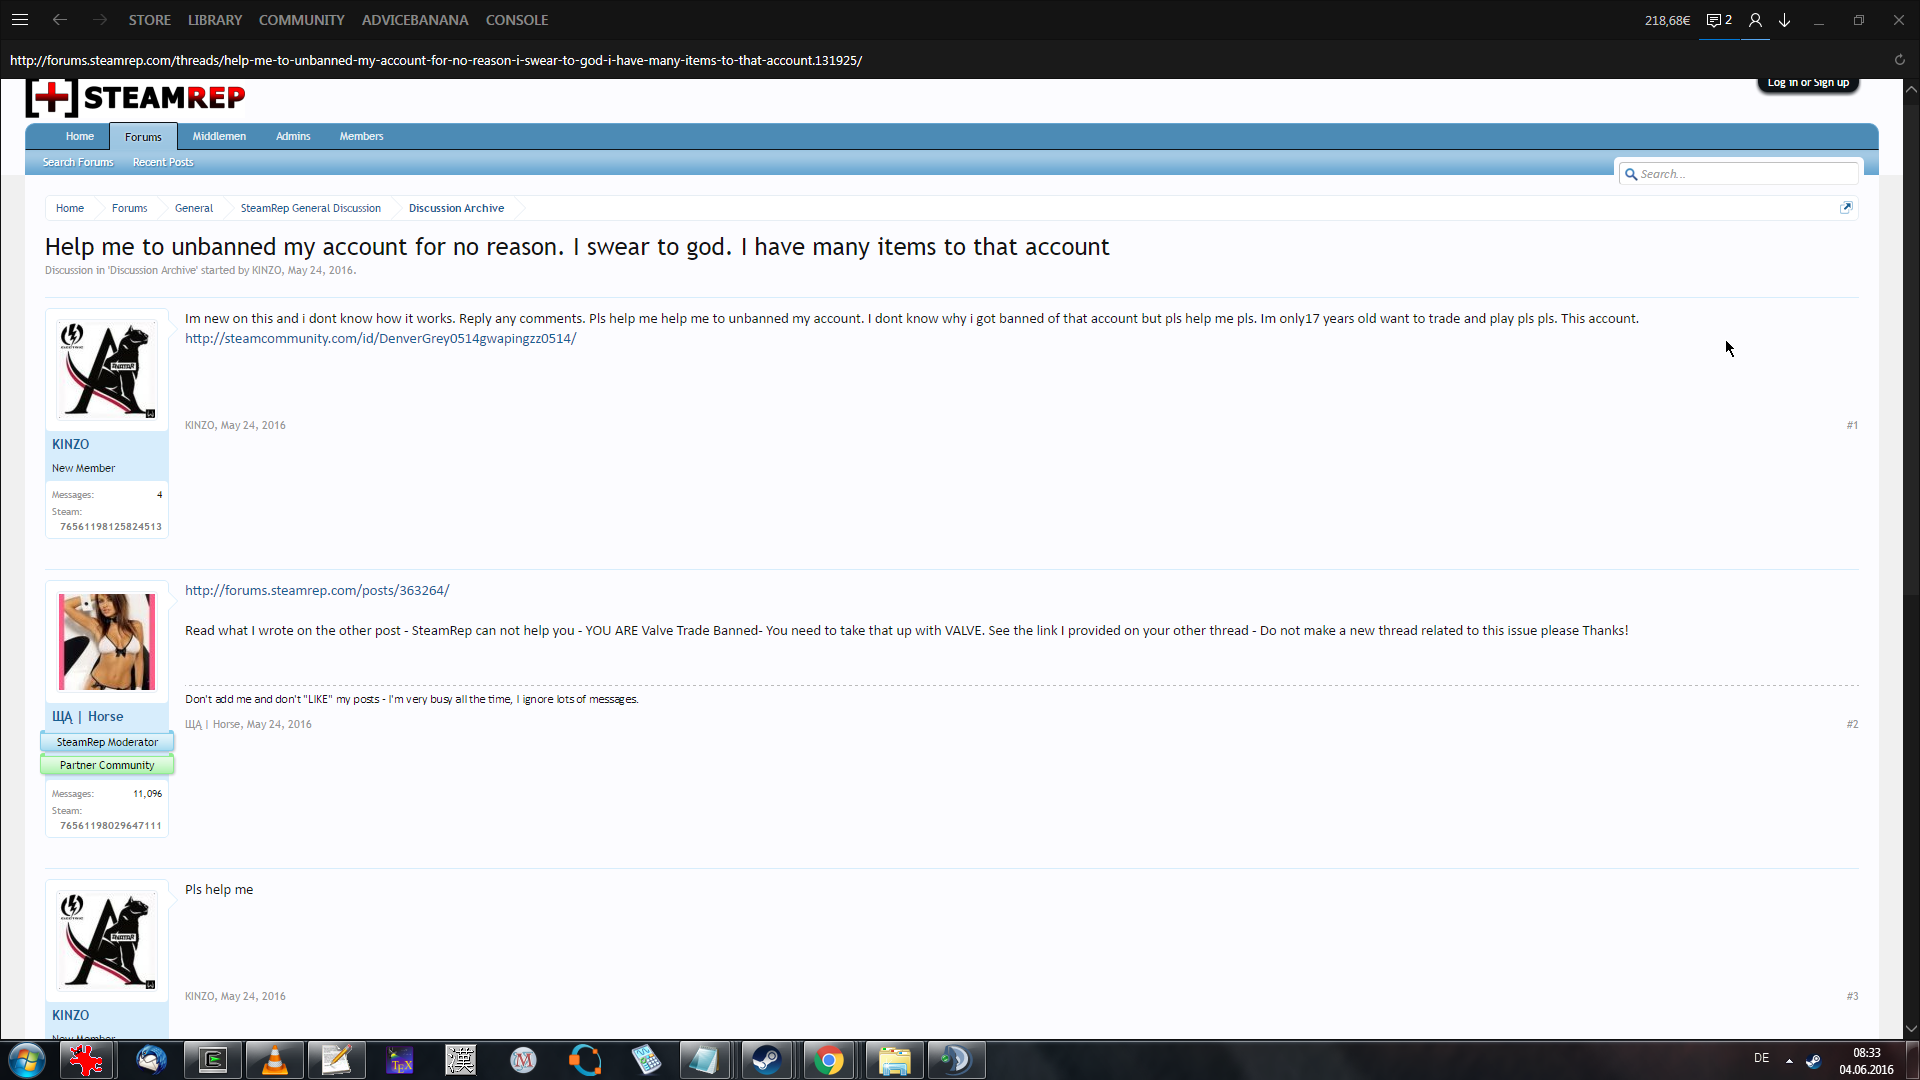
Task: Reload page with refresh icon
Action: 1900,60
